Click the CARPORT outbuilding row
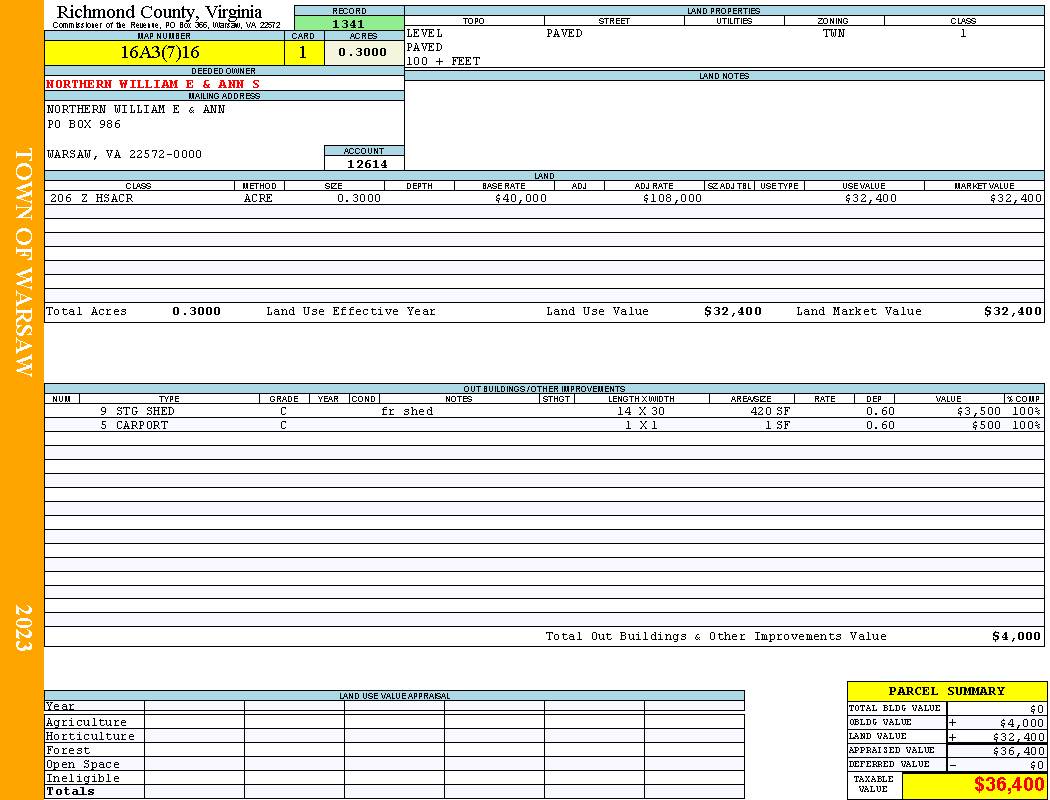Image resolution: width=1050 pixels, height=800 pixels. [x=544, y=425]
